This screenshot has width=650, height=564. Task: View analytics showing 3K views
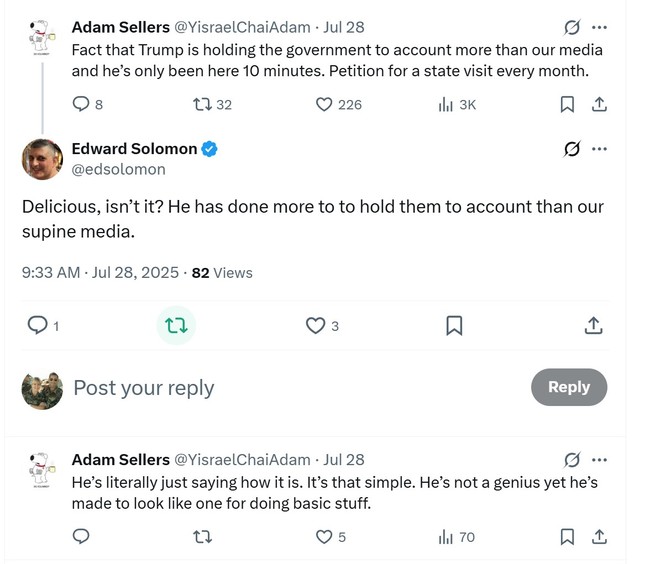click(446, 104)
